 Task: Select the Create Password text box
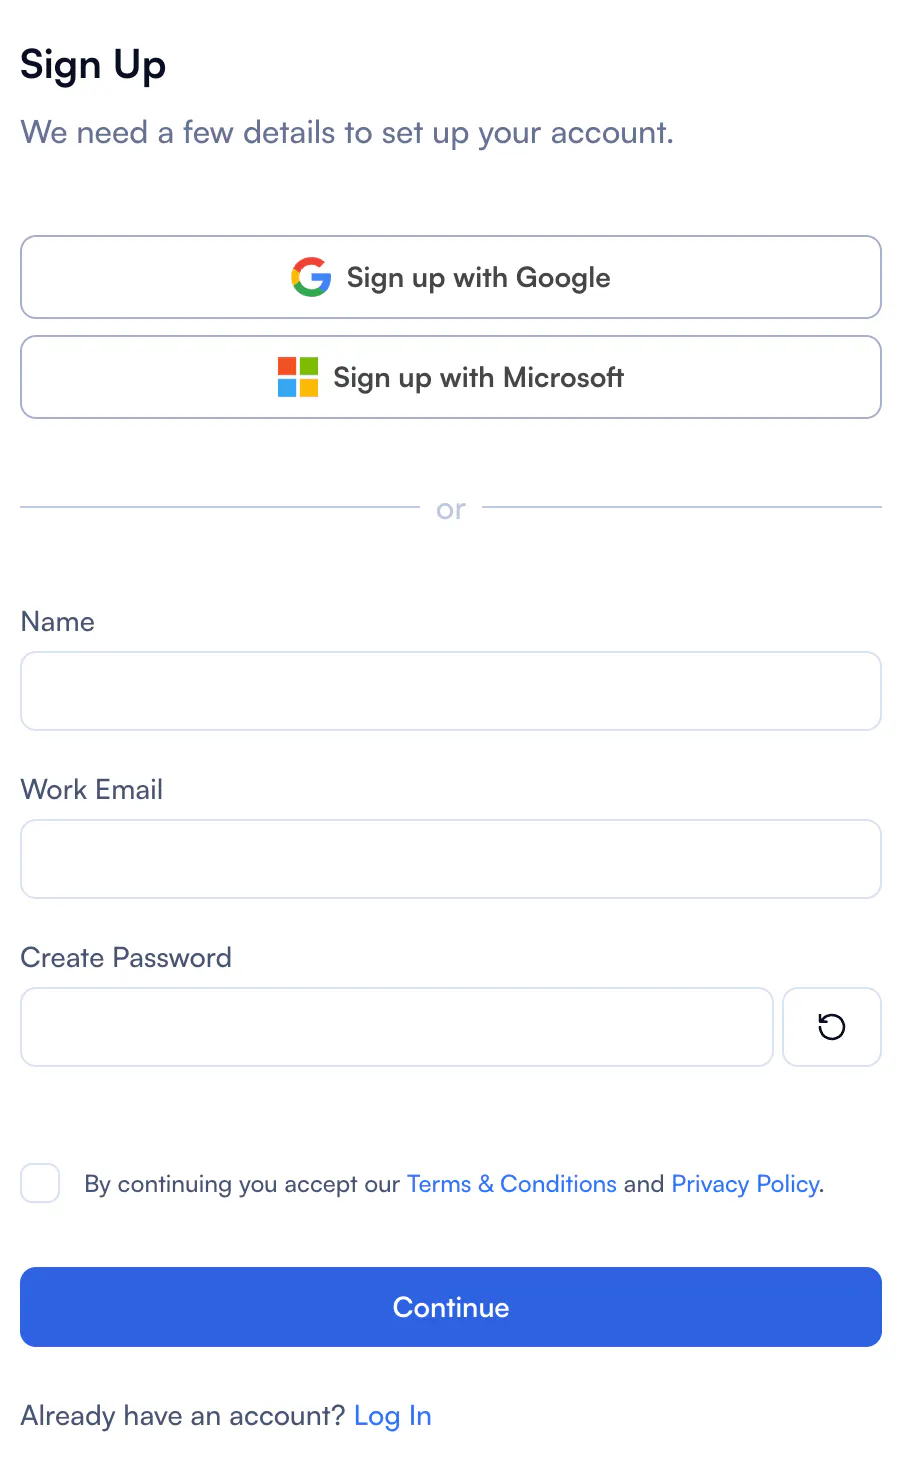[x=396, y=1027]
